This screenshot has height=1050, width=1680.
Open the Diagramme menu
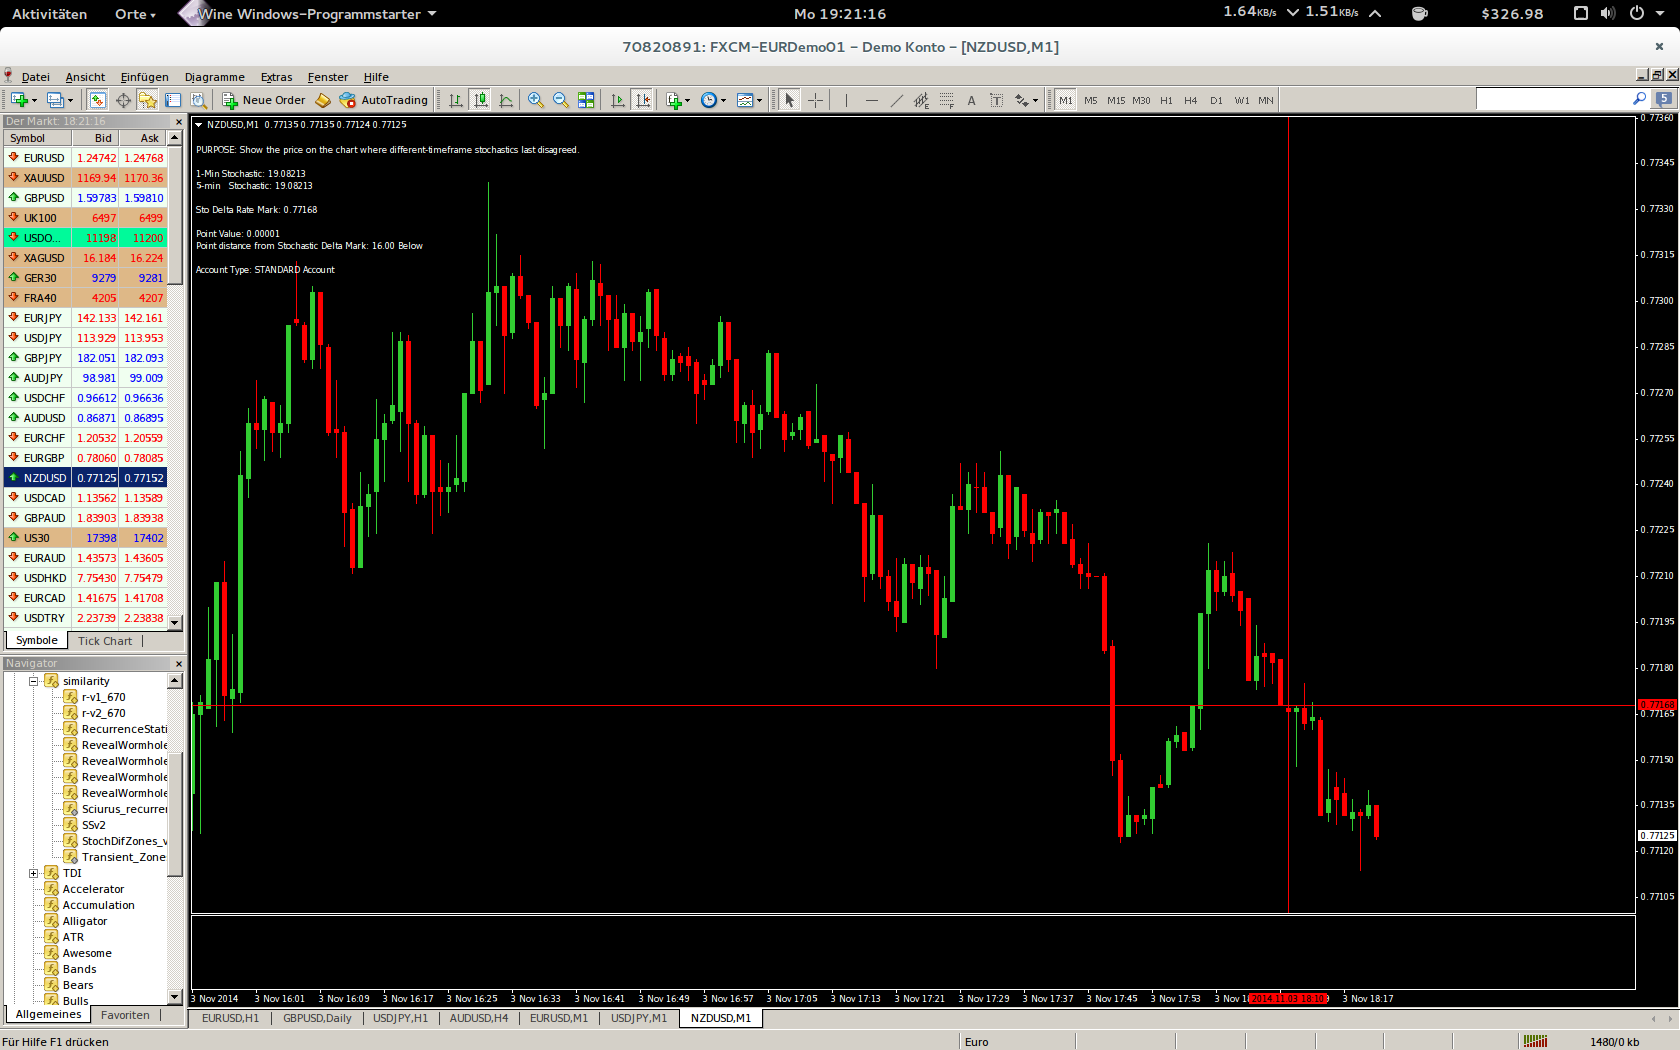pos(214,77)
